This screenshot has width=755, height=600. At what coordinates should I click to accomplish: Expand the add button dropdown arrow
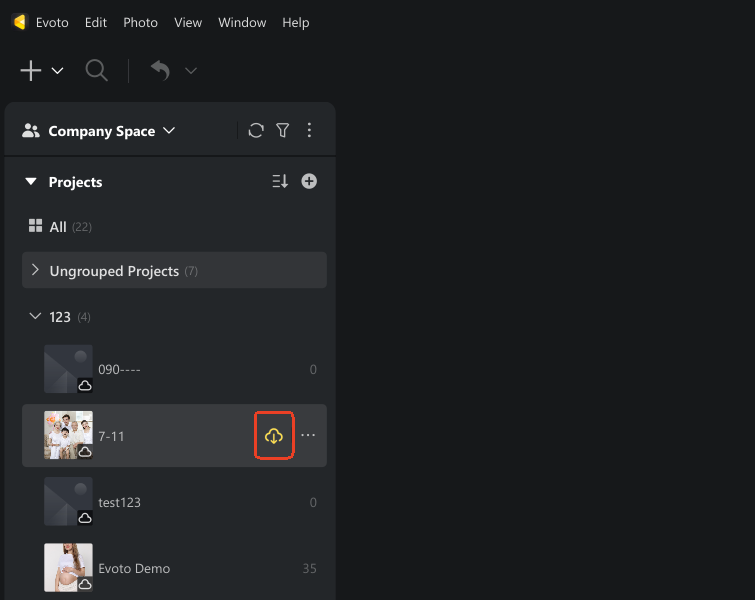(x=57, y=71)
